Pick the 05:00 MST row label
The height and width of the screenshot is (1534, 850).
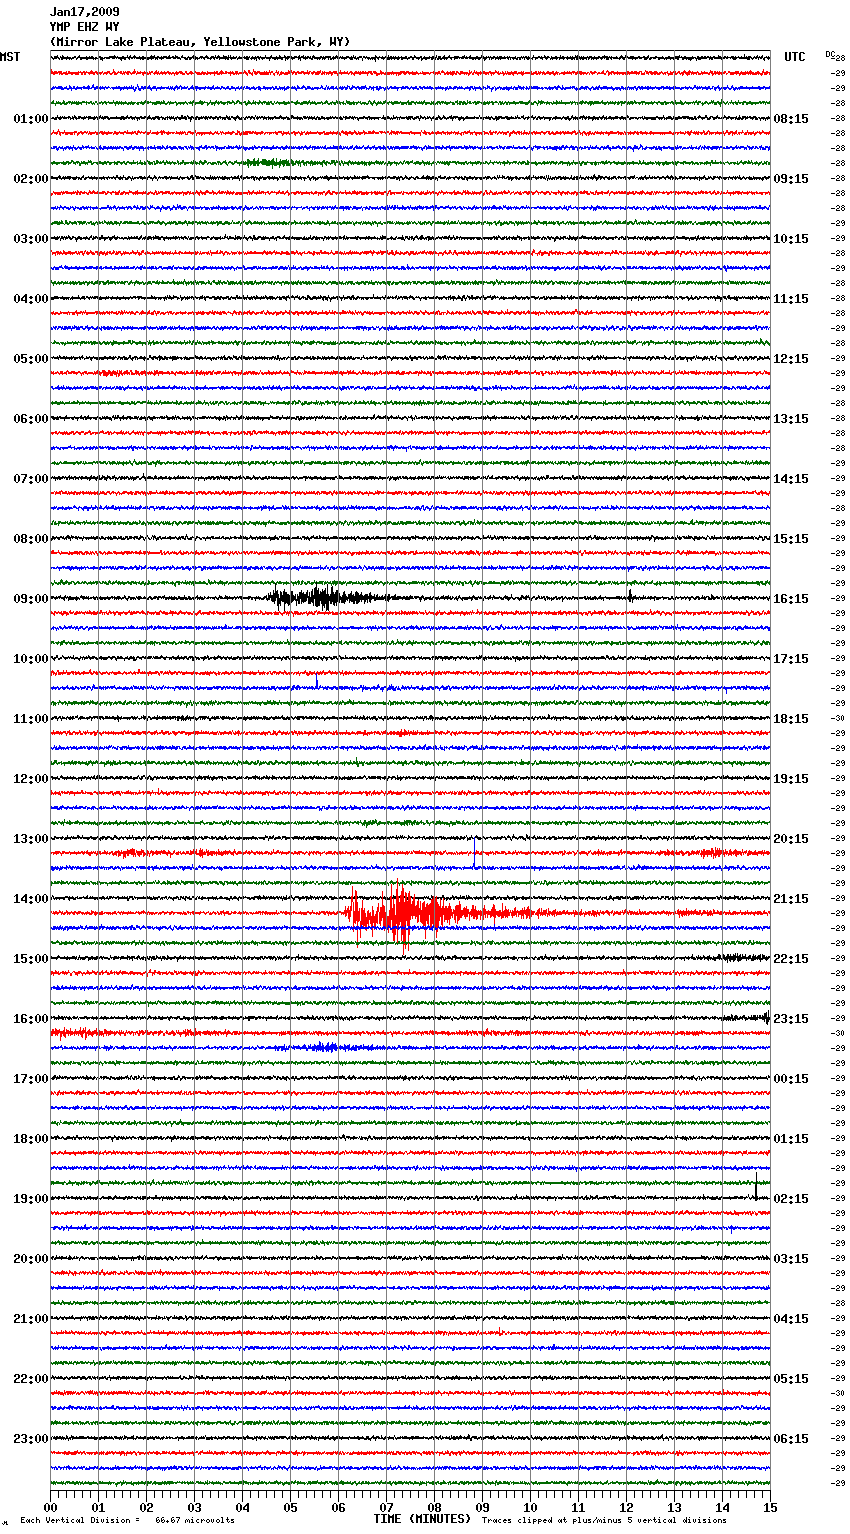(x=30, y=359)
